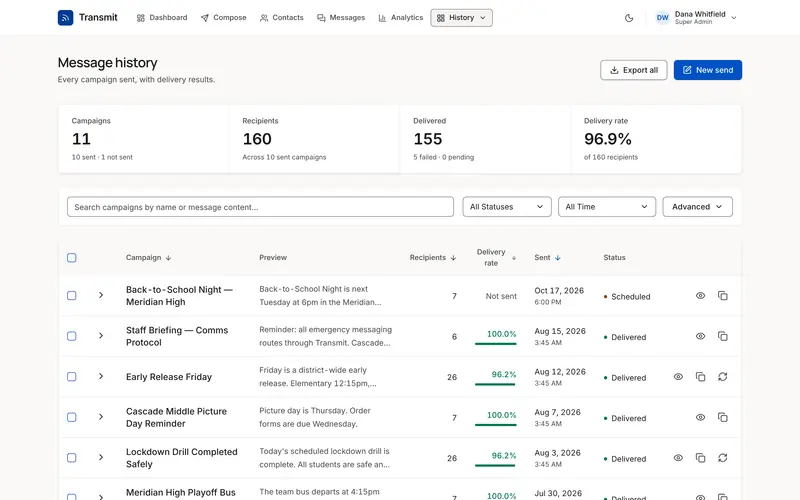This screenshot has height=500, width=800.
Task: Open Early Release Friday campaign name
Action: click(x=169, y=377)
